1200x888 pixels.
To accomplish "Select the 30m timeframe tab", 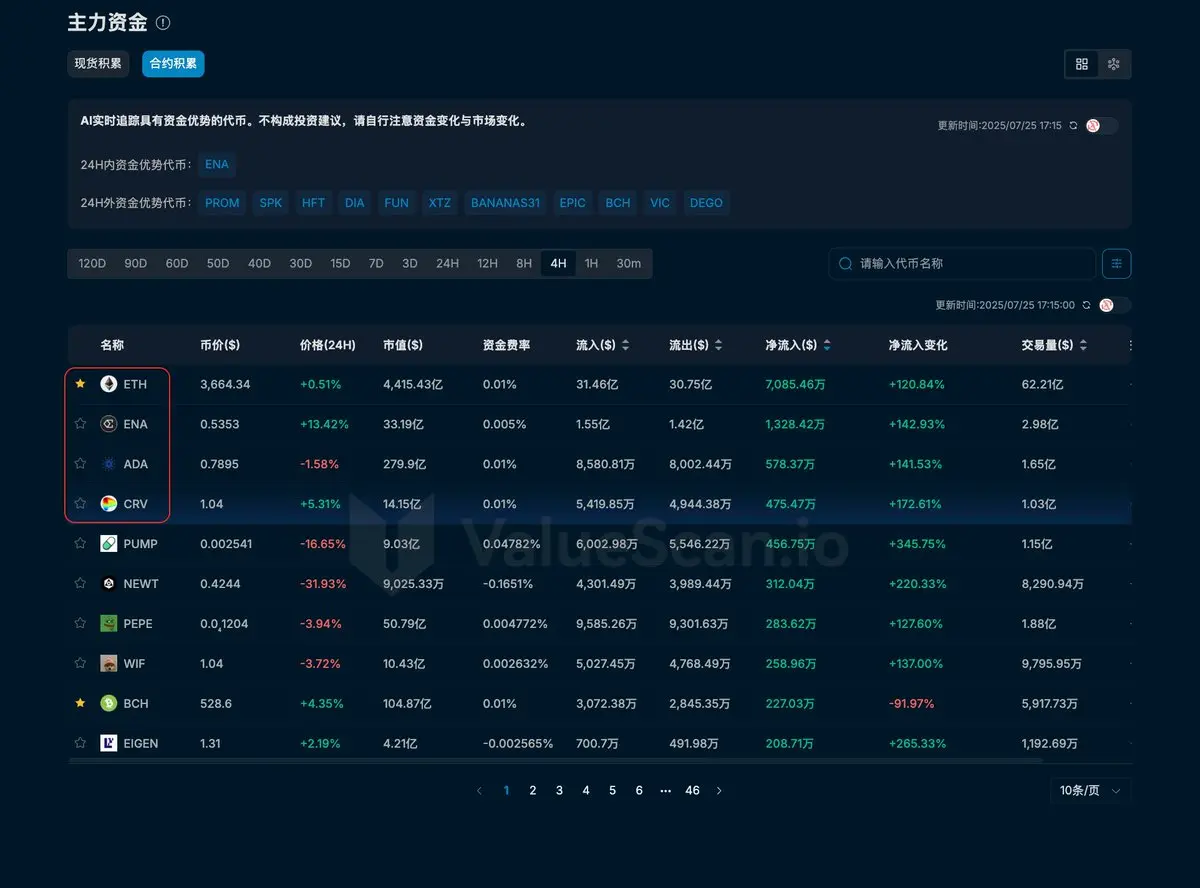I will [629, 264].
